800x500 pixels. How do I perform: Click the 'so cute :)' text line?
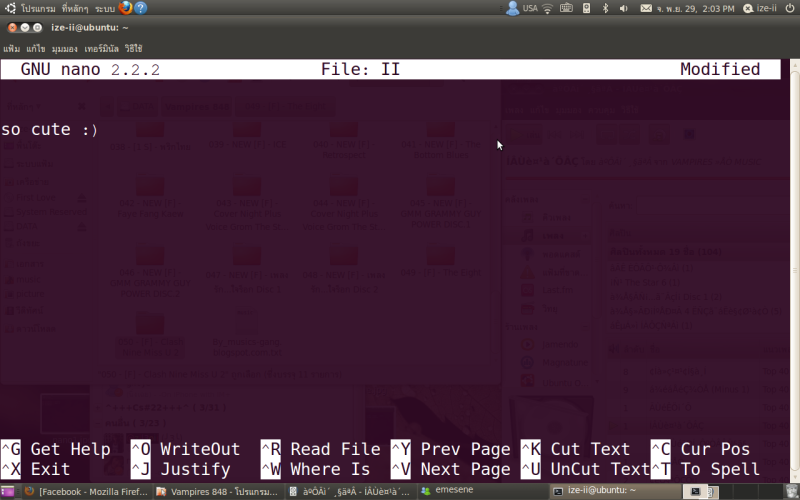(49, 130)
